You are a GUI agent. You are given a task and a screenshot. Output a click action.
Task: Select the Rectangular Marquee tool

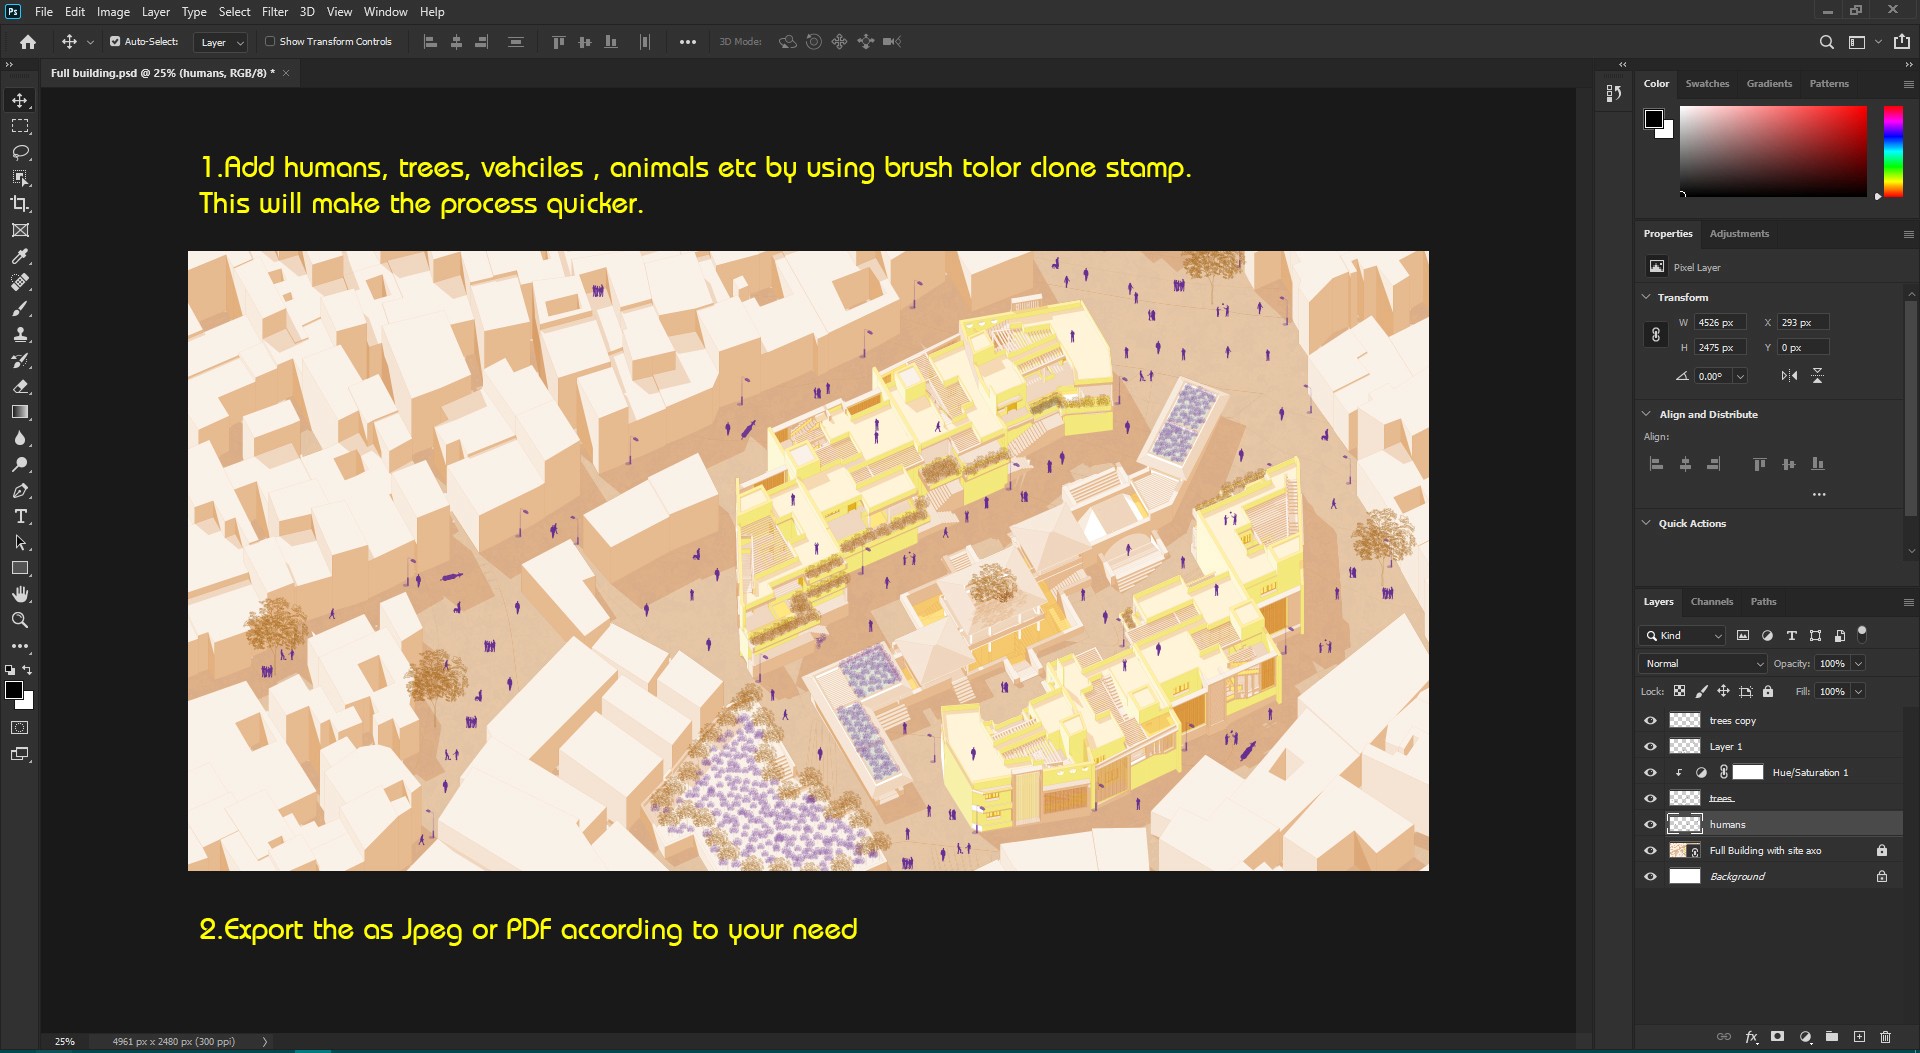20,126
